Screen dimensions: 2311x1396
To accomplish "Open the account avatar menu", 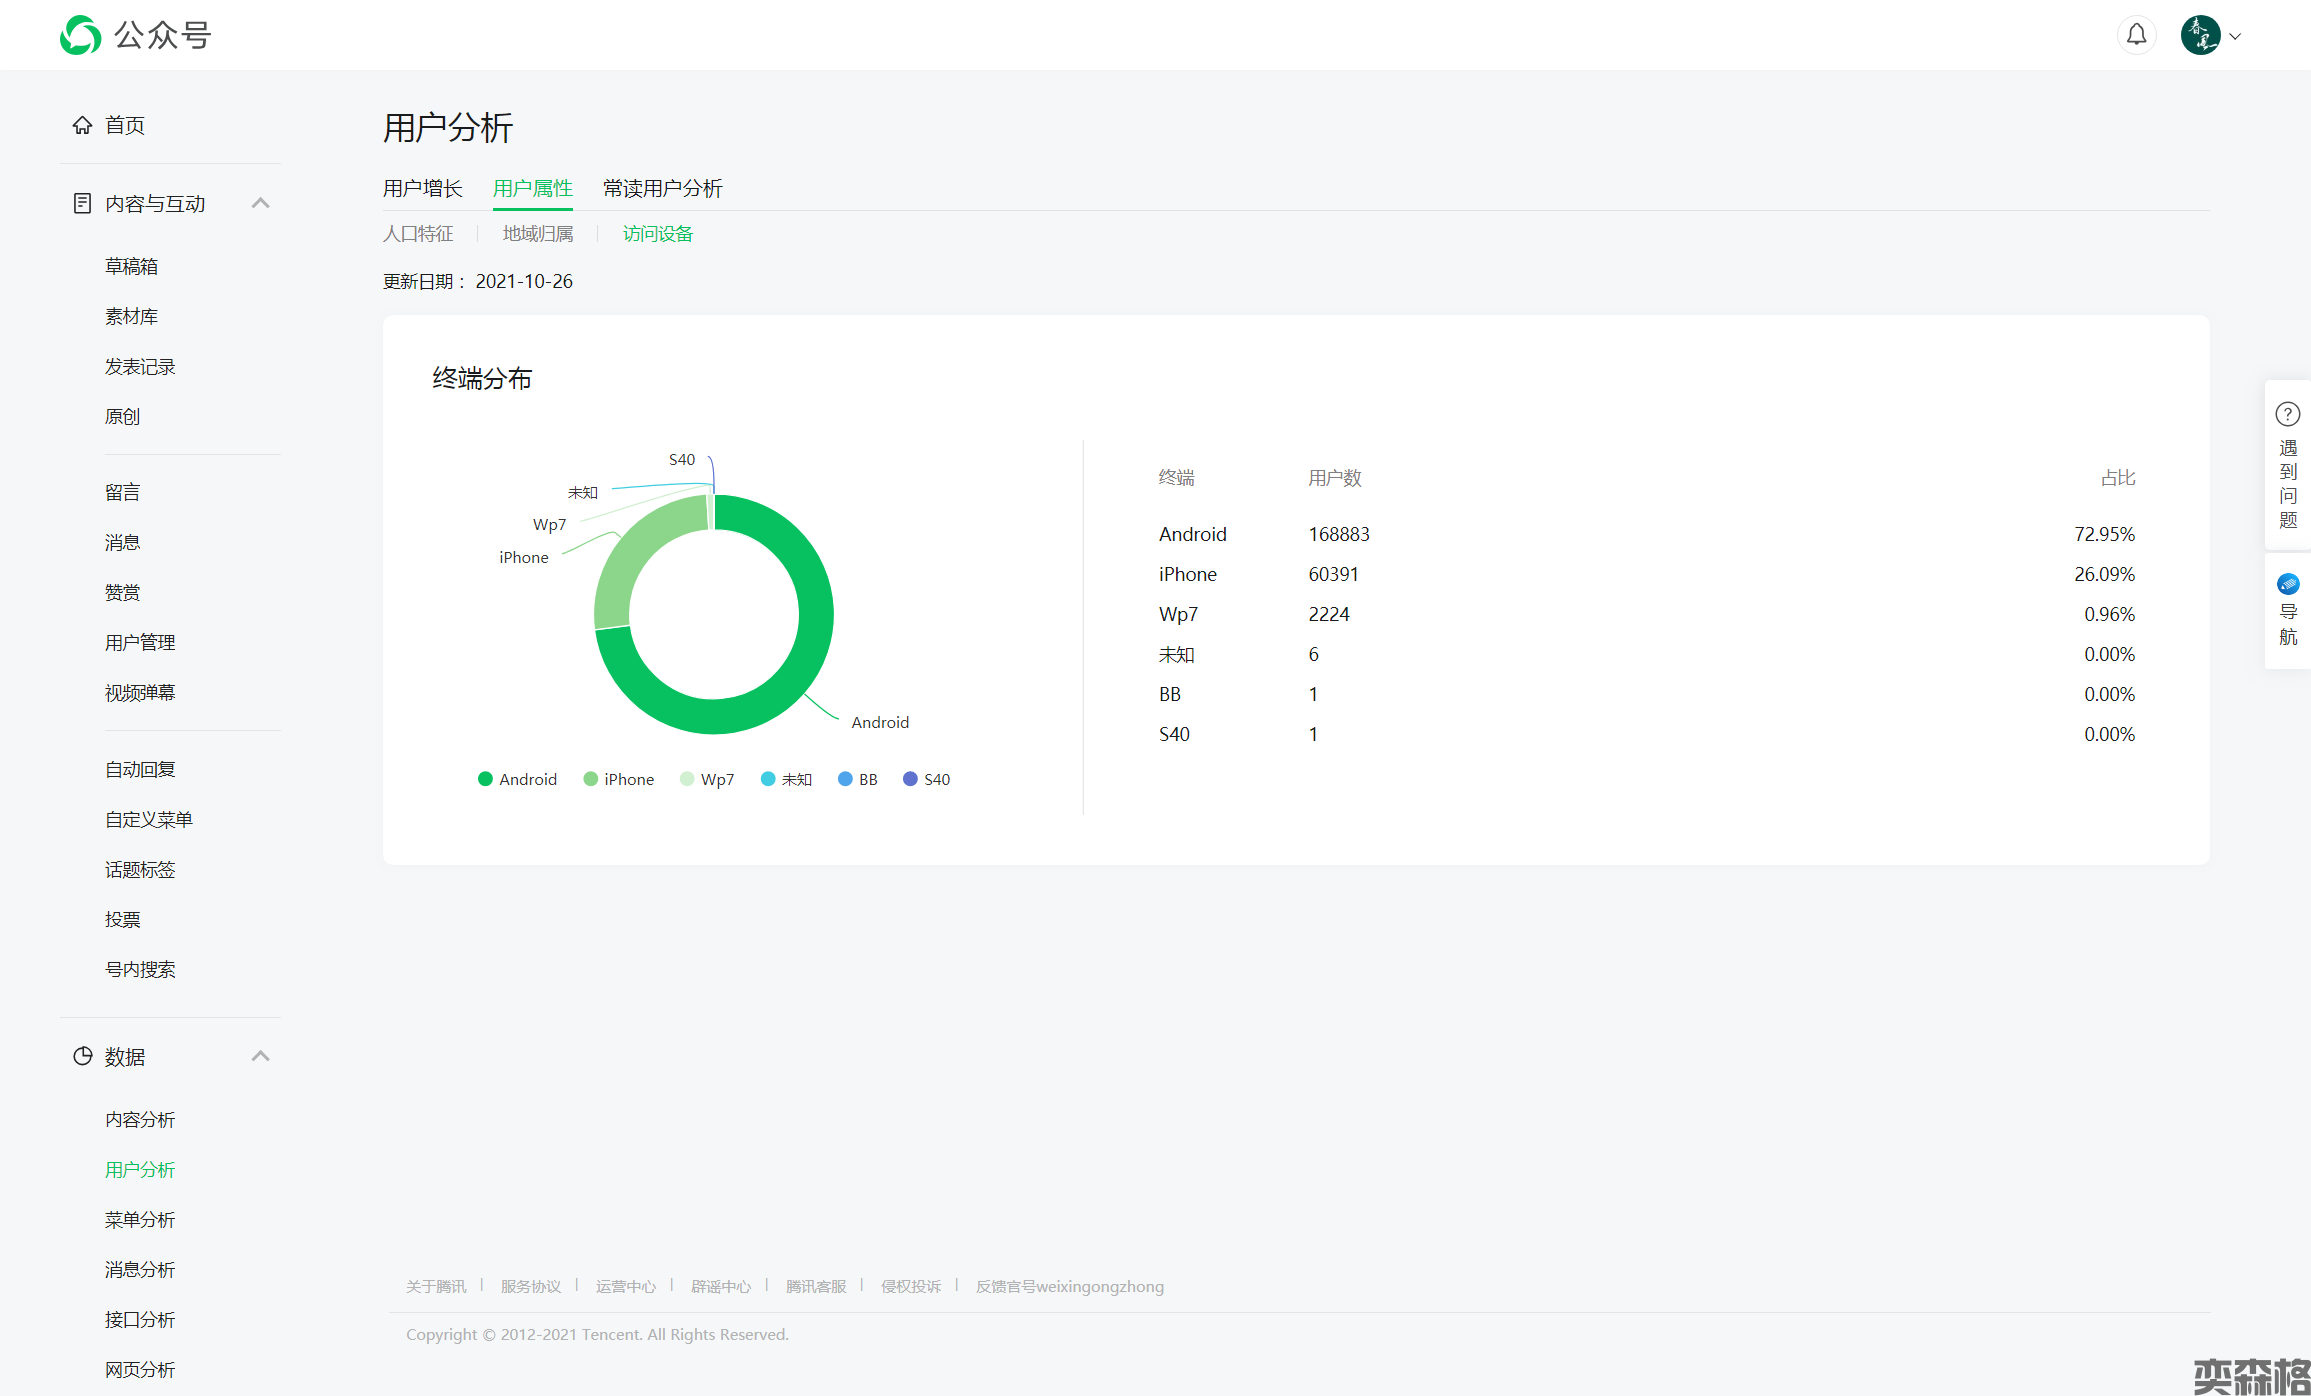I will pyautogui.click(x=2200, y=35).
